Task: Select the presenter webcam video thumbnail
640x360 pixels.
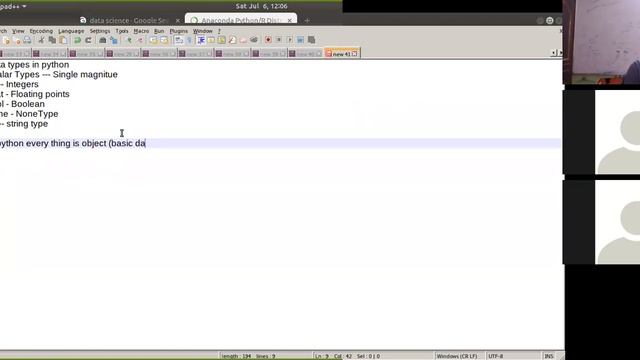Action: pos(601,42)
